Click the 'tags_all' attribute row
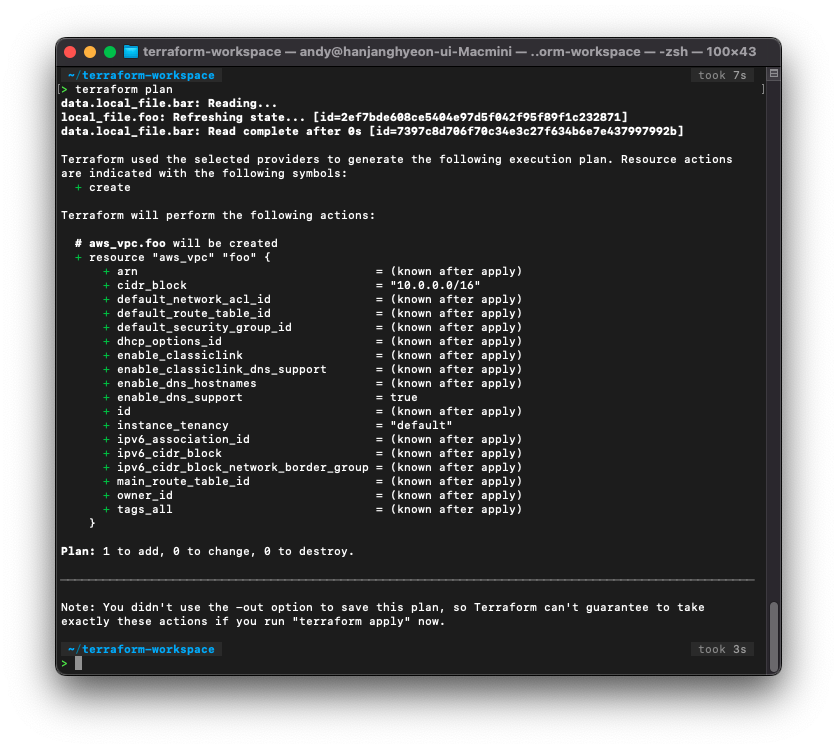Screen dimensions: 837x749 pyautogui.click(x=312, y=509)
